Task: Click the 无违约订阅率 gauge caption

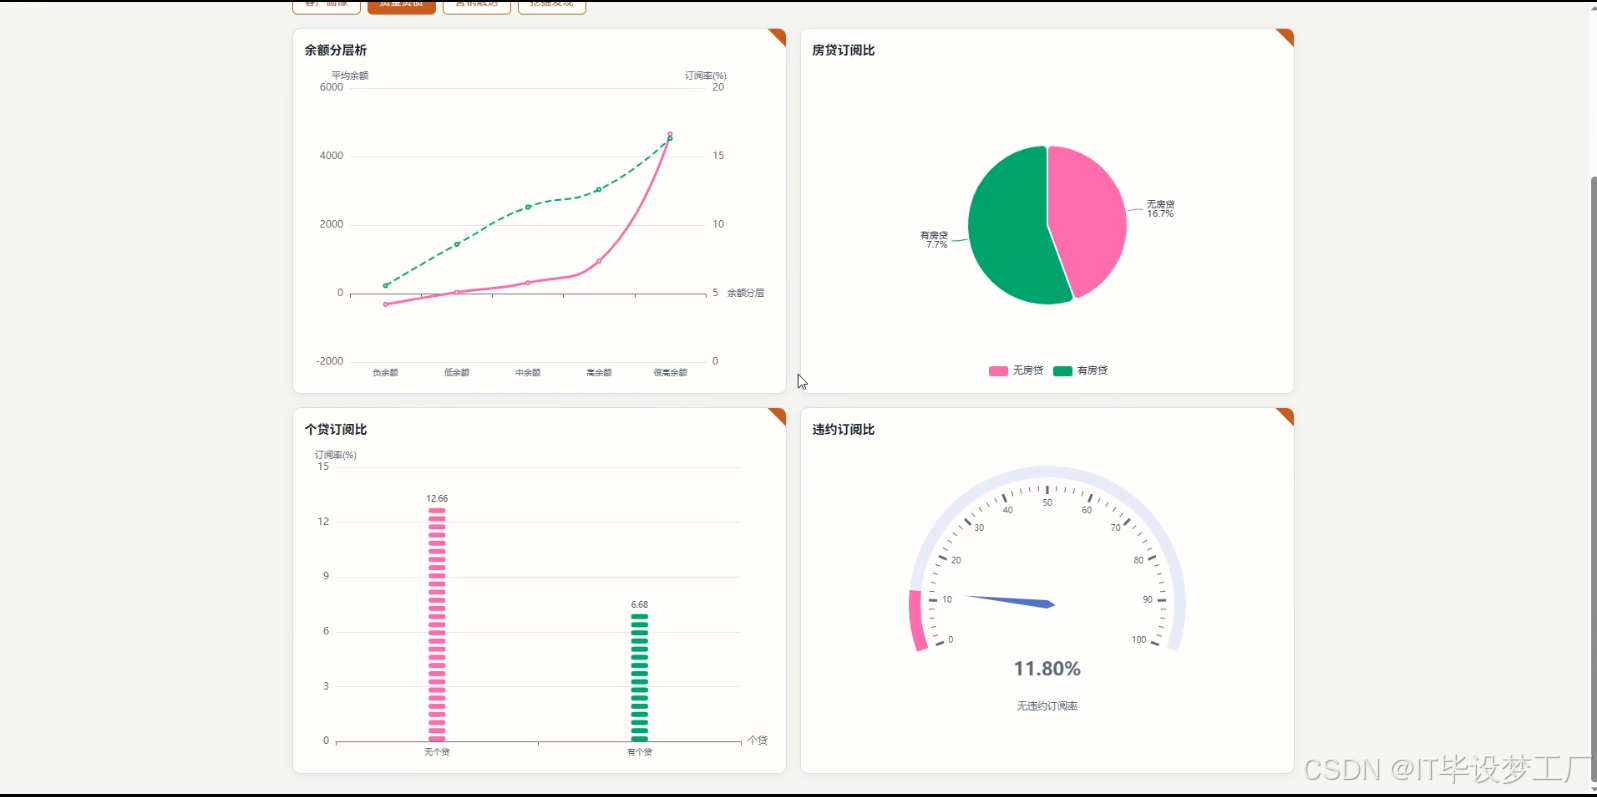Action: (x=1047, y=706)
